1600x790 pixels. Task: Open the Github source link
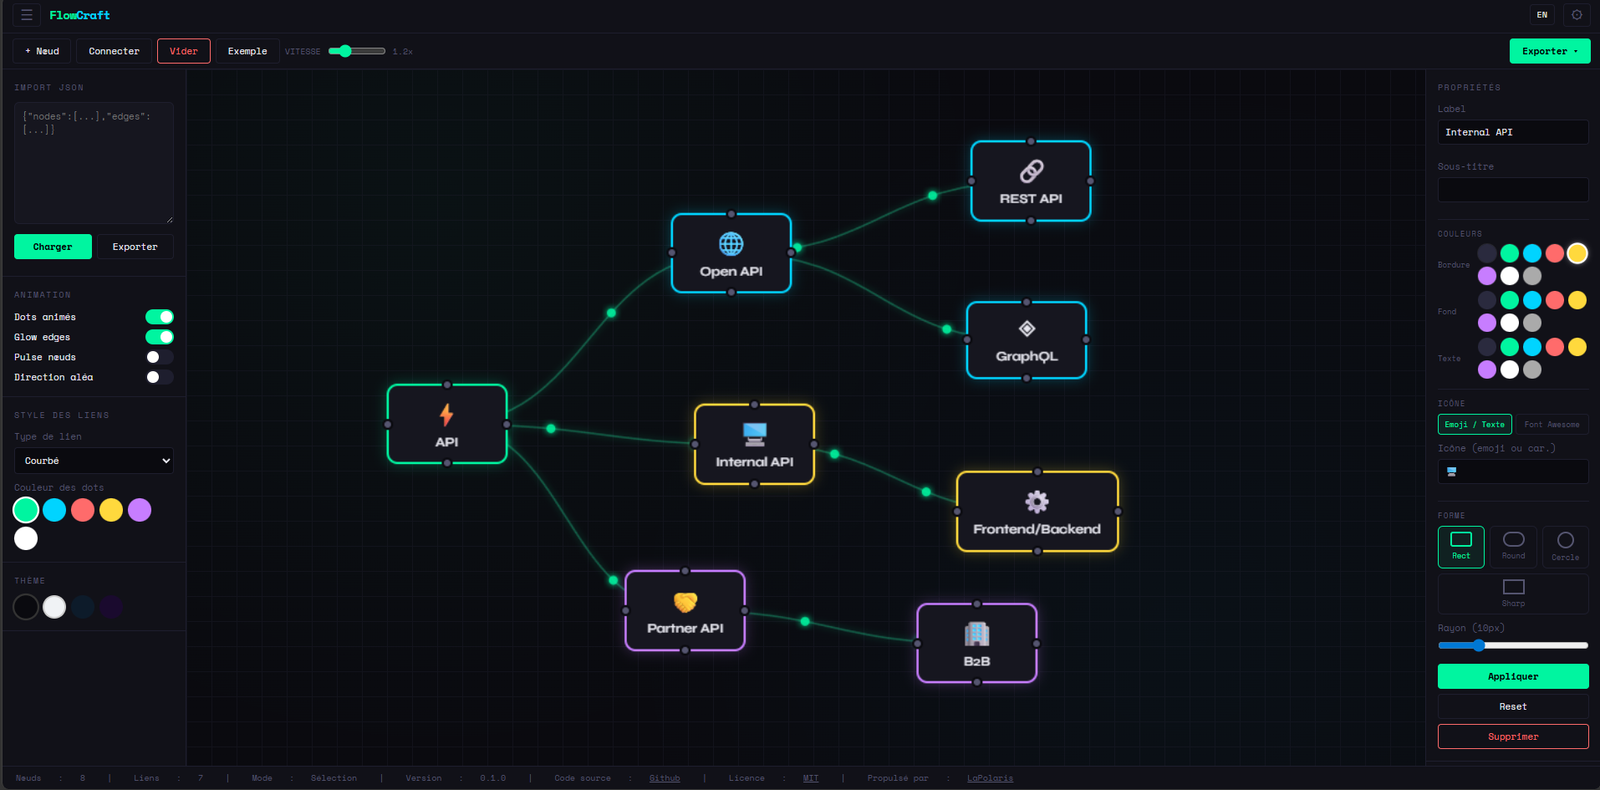664,778
